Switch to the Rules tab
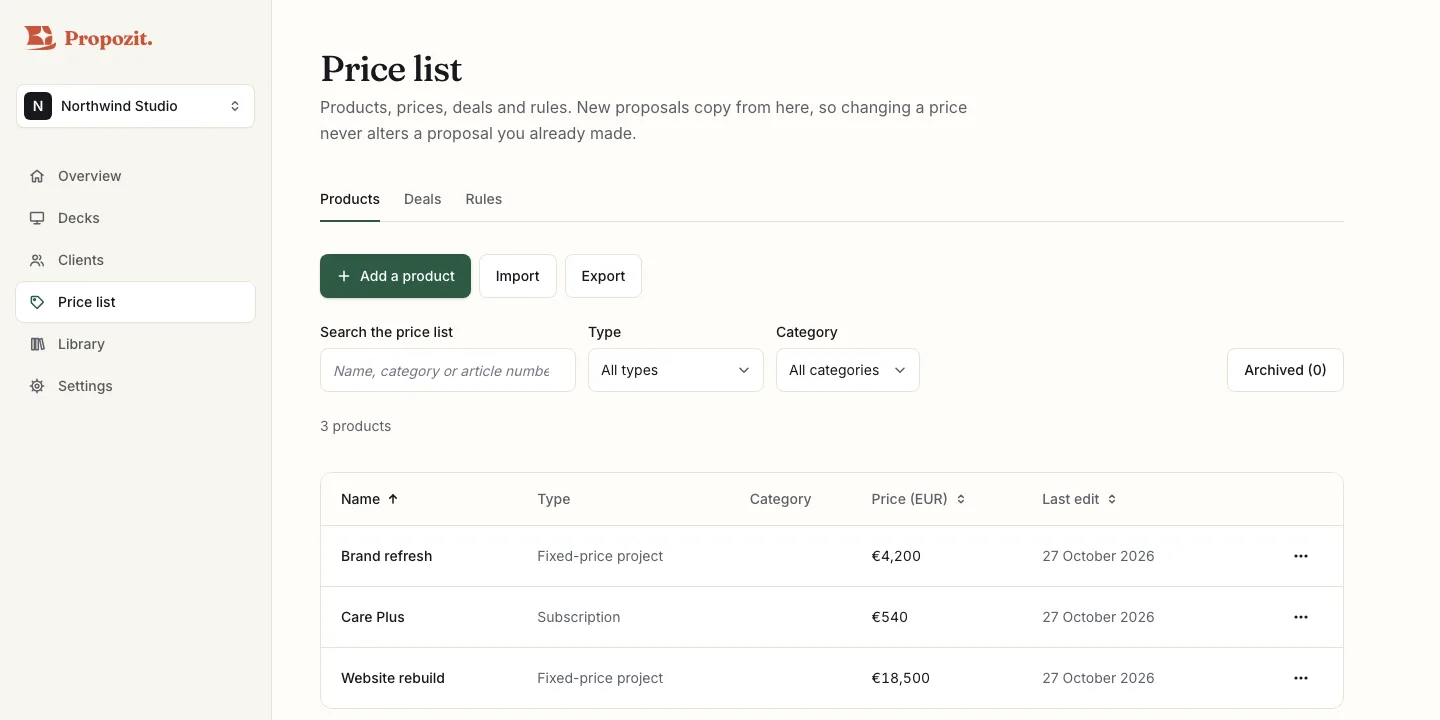 click(x=484, y=199)
